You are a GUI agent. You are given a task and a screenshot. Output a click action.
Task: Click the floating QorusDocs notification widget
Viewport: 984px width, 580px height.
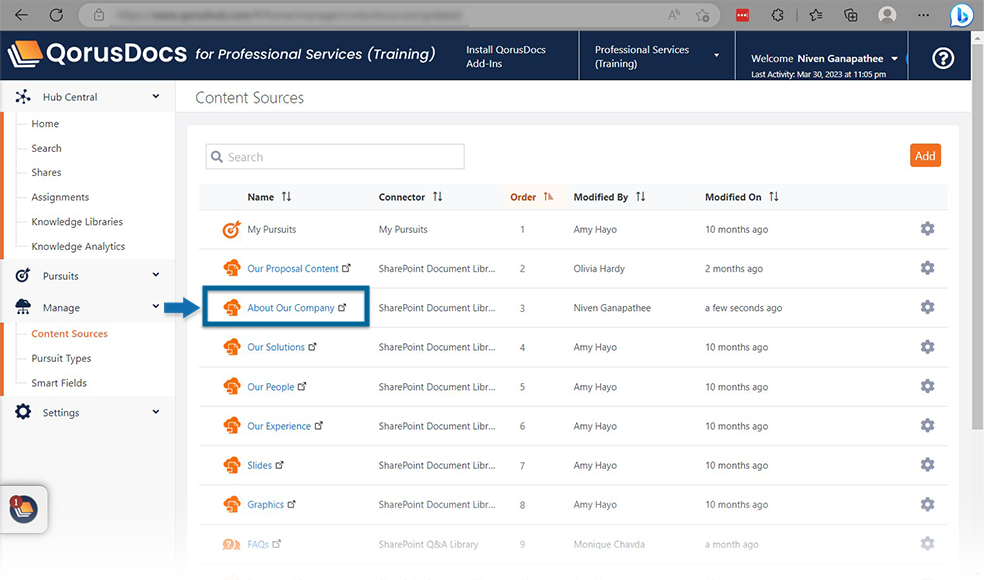[24, 509]
